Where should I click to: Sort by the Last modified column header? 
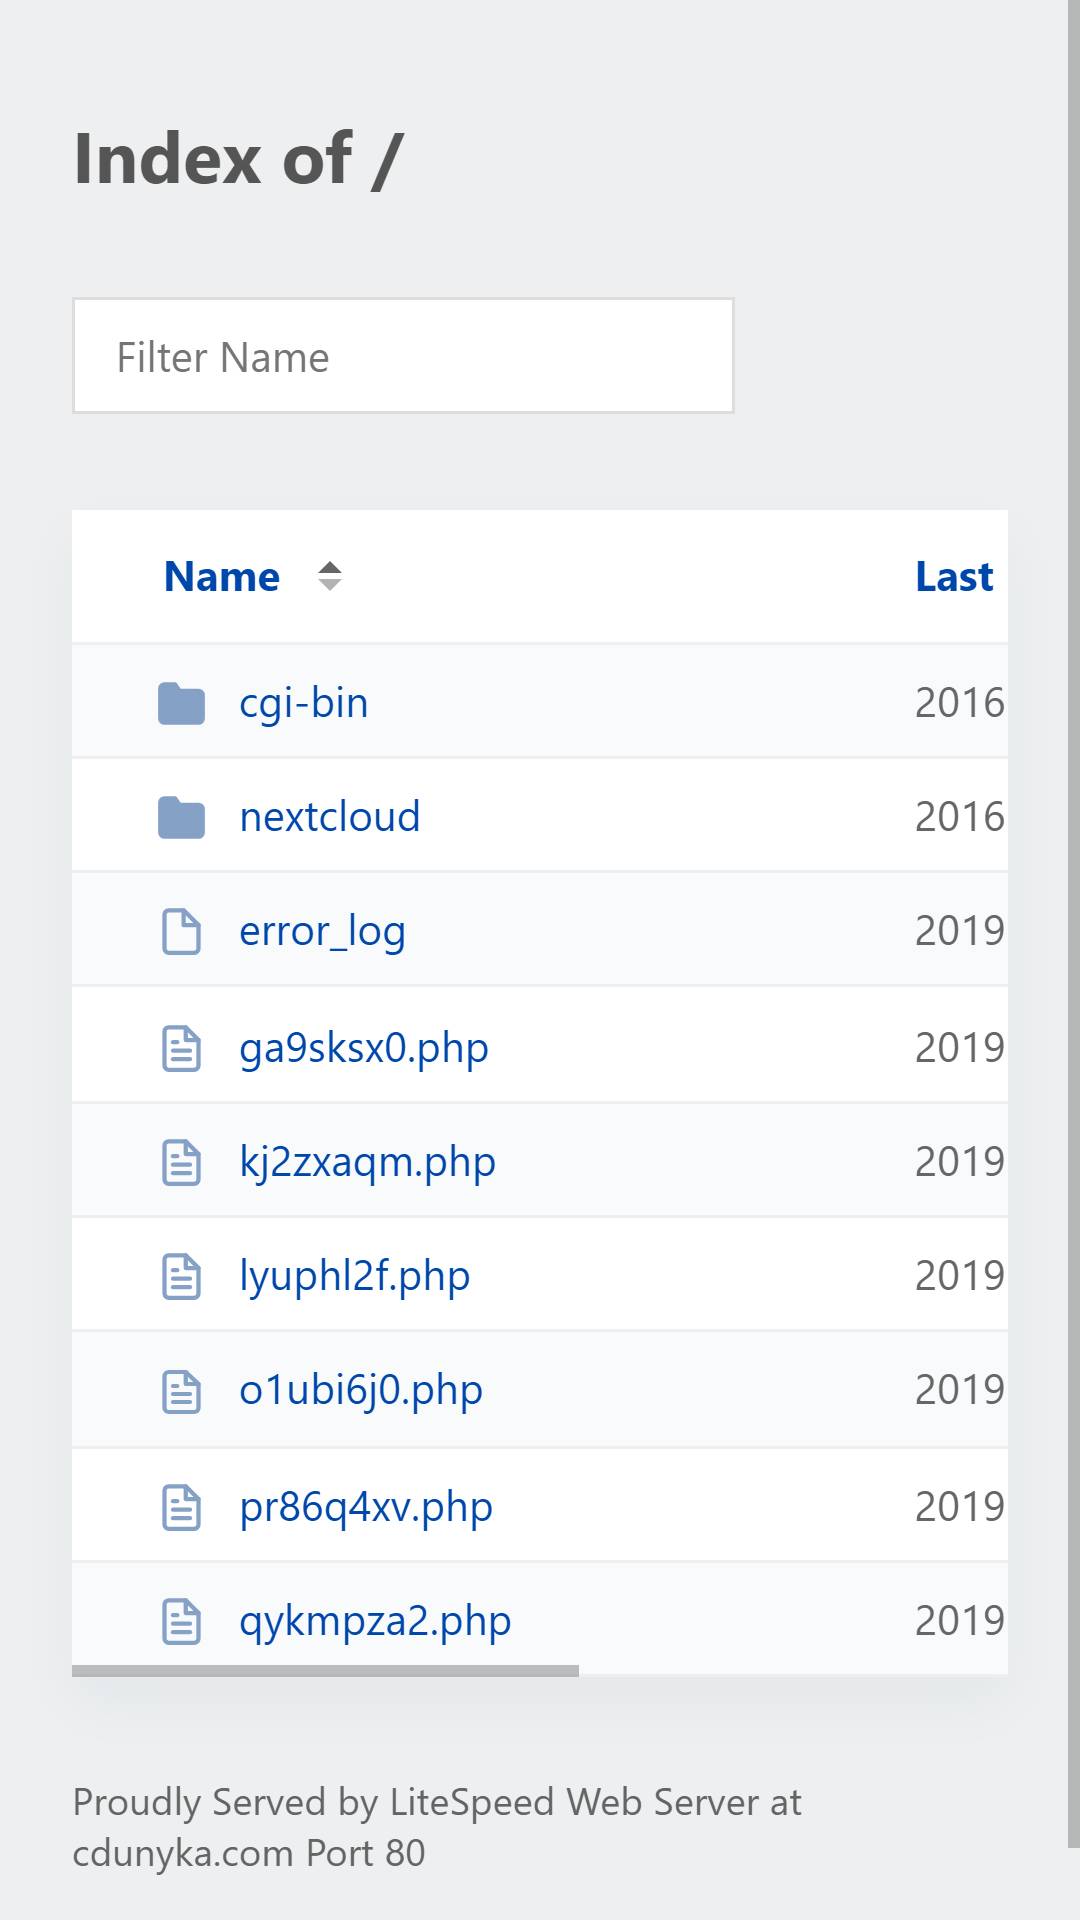tap(955, 577)
